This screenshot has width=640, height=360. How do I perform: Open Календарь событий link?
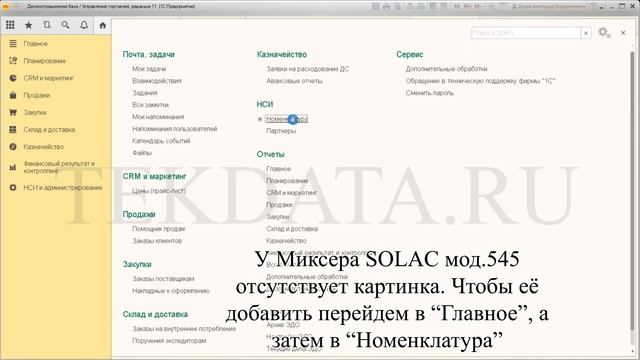pos(161,141)
